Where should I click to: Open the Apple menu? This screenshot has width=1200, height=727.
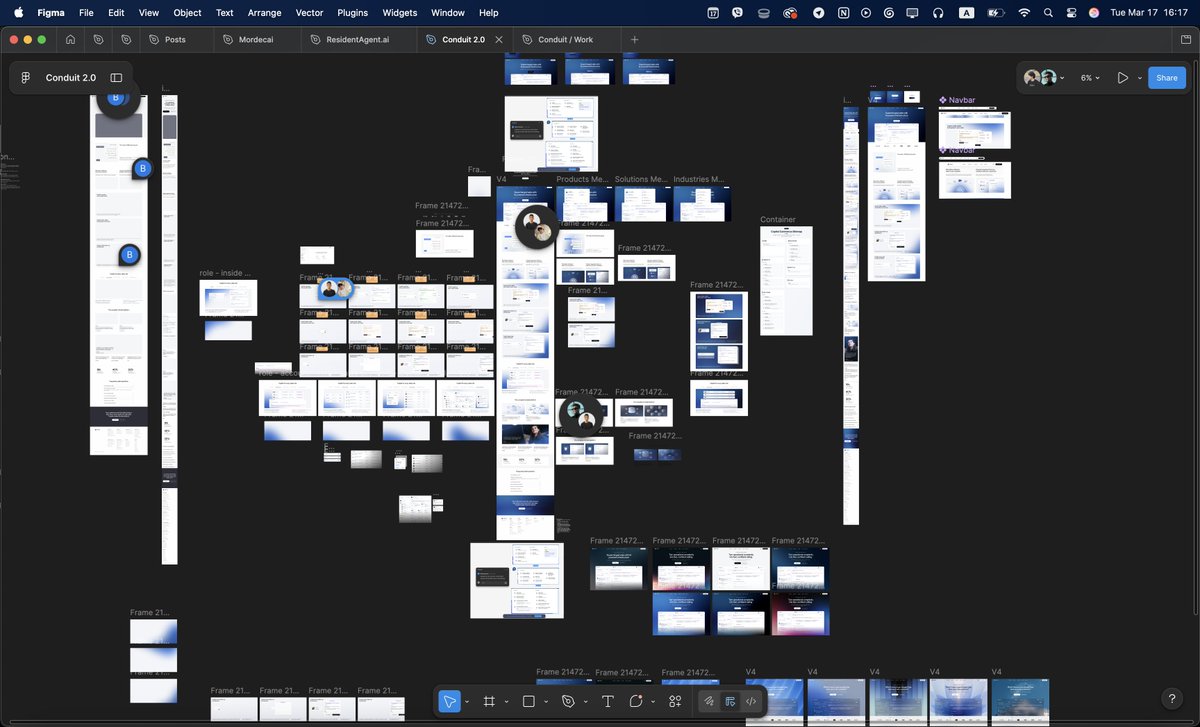click(18, 13)
